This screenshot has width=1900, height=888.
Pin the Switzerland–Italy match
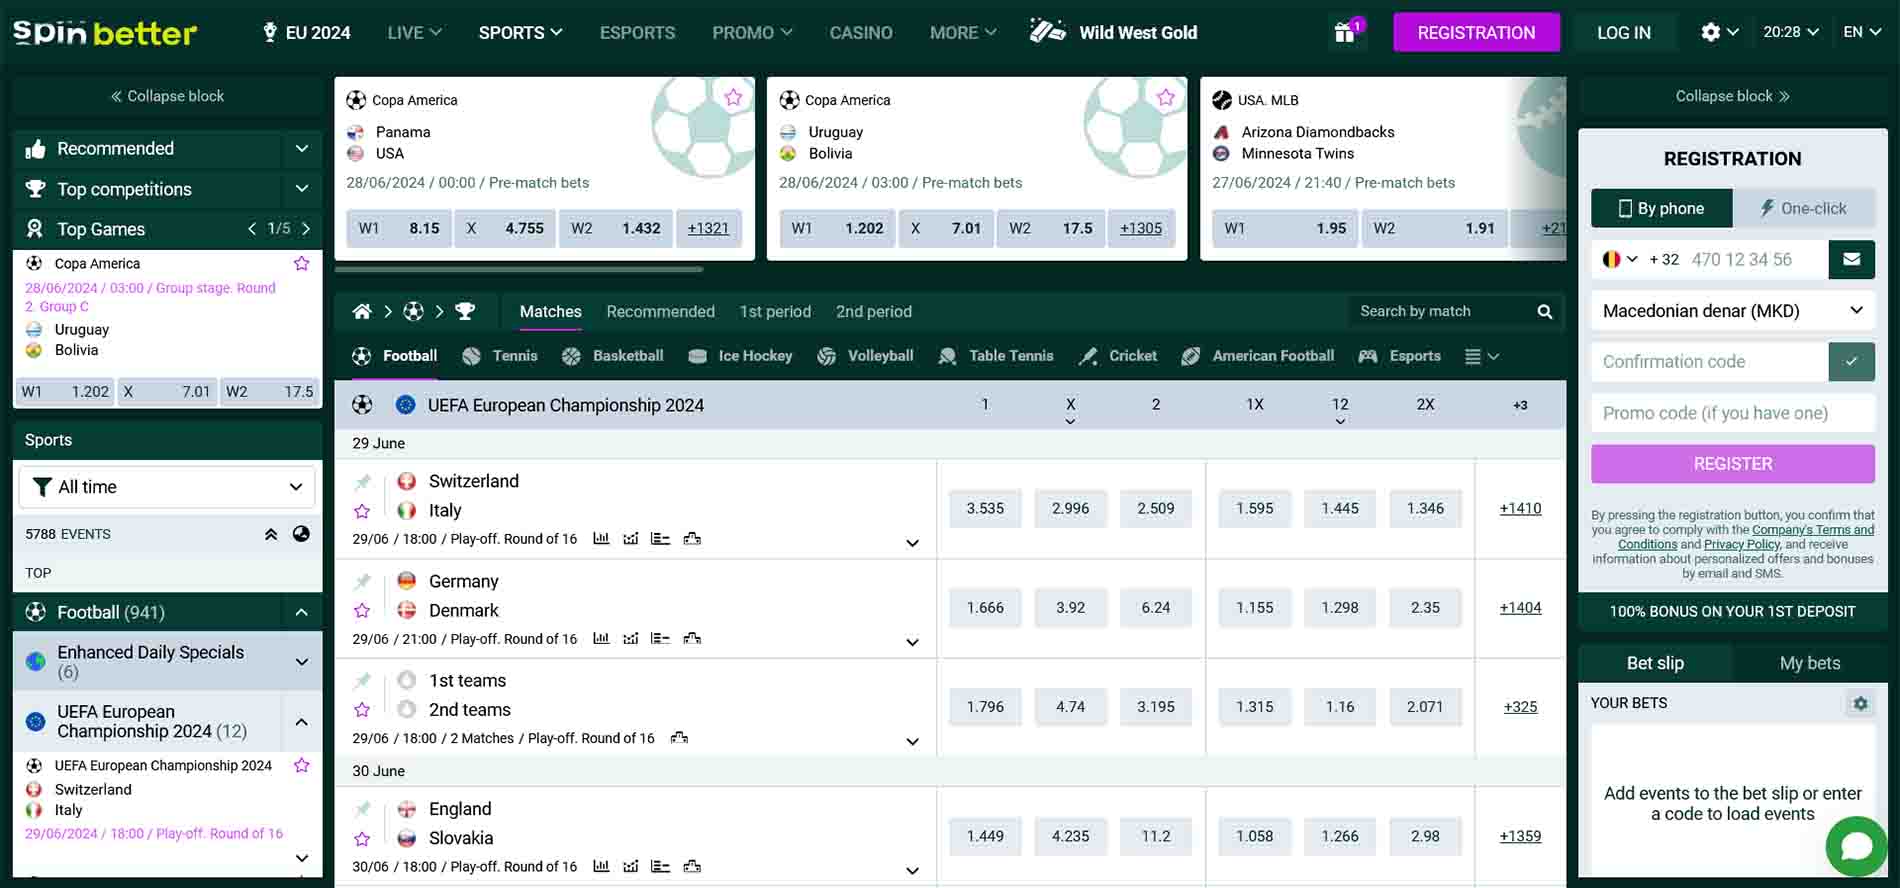click(x=362, y=482)
